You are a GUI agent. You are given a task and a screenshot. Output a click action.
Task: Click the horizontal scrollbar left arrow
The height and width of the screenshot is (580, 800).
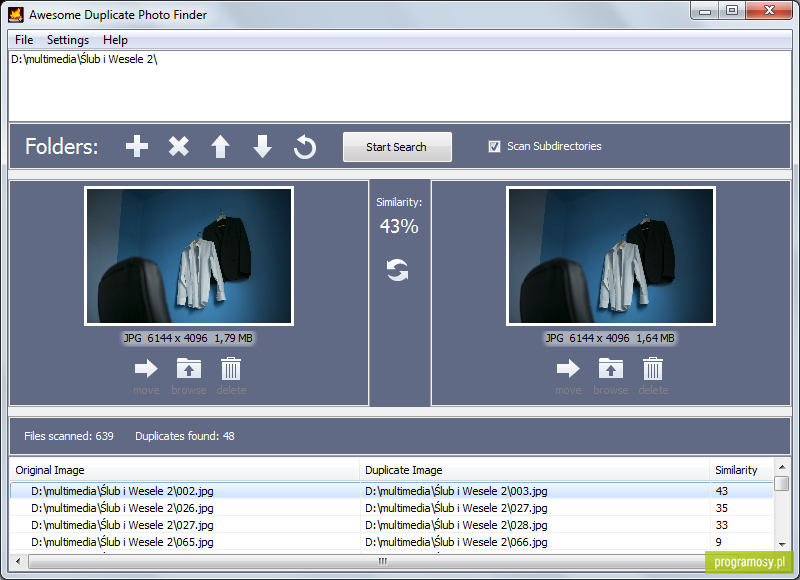tap(18, 562)
